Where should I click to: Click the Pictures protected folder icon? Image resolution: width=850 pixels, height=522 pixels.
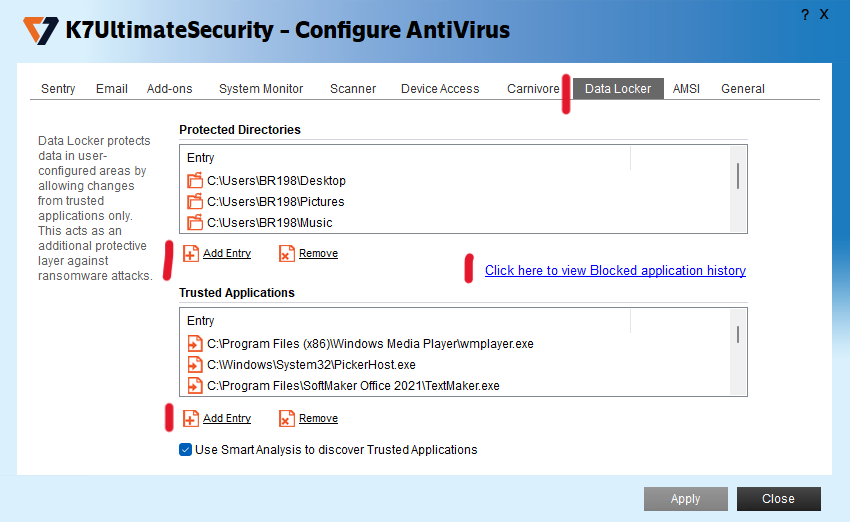(x=195, y=202)
